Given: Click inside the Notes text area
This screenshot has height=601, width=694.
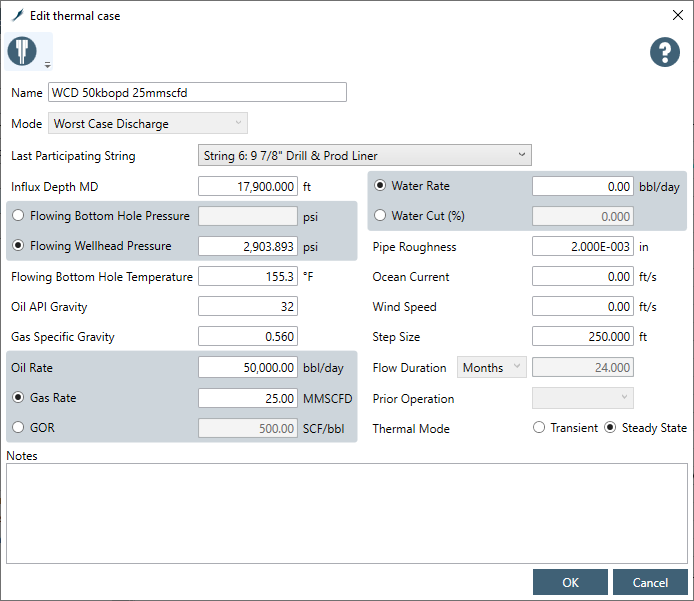Looking at the screenshot, I should tap(347, 513).
